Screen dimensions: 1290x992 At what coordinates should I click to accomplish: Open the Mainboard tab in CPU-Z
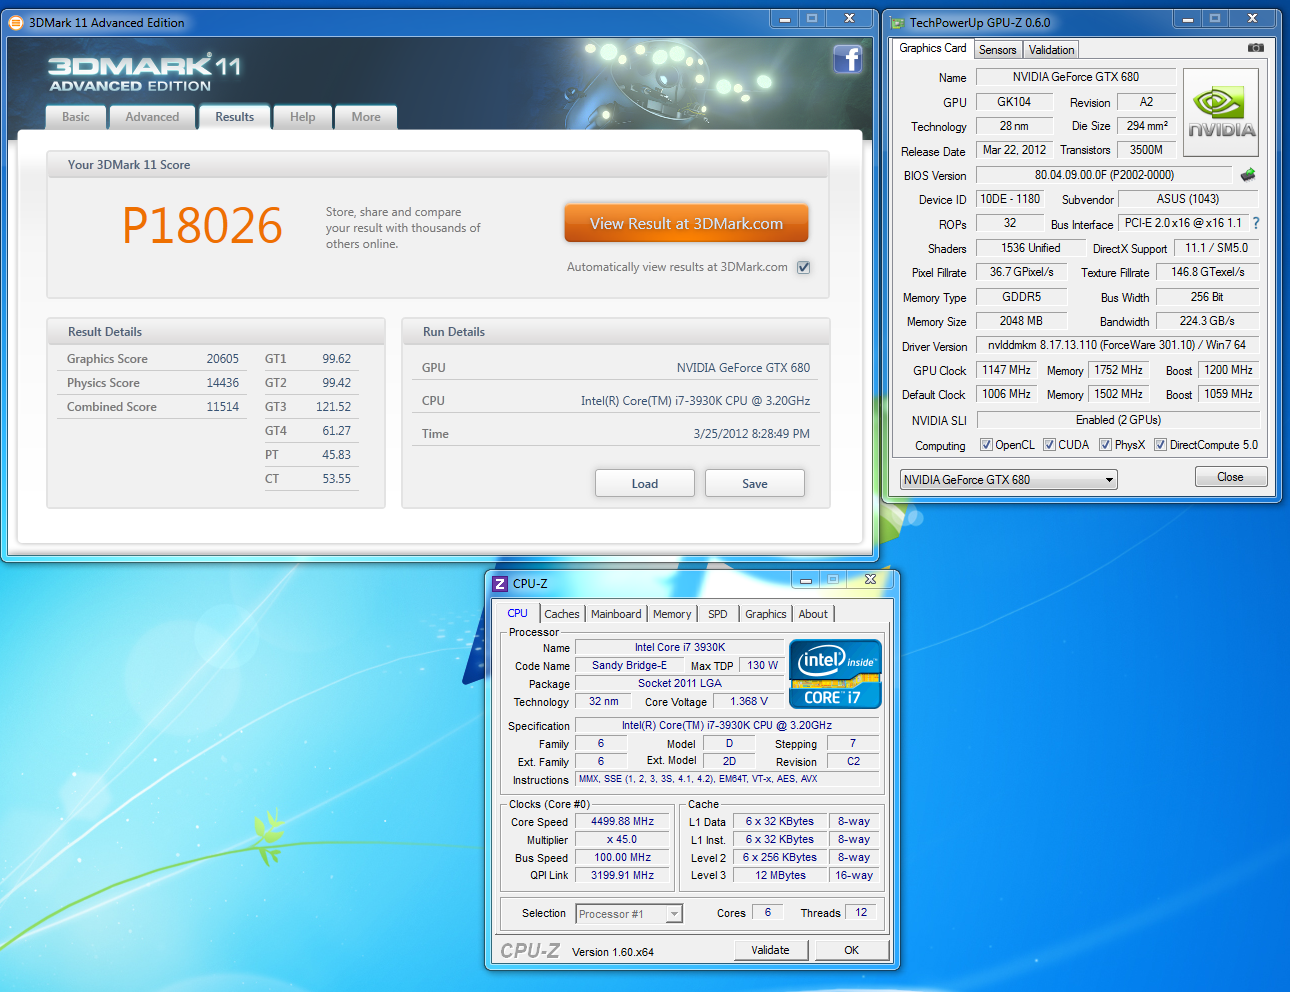tap(616, 614)
